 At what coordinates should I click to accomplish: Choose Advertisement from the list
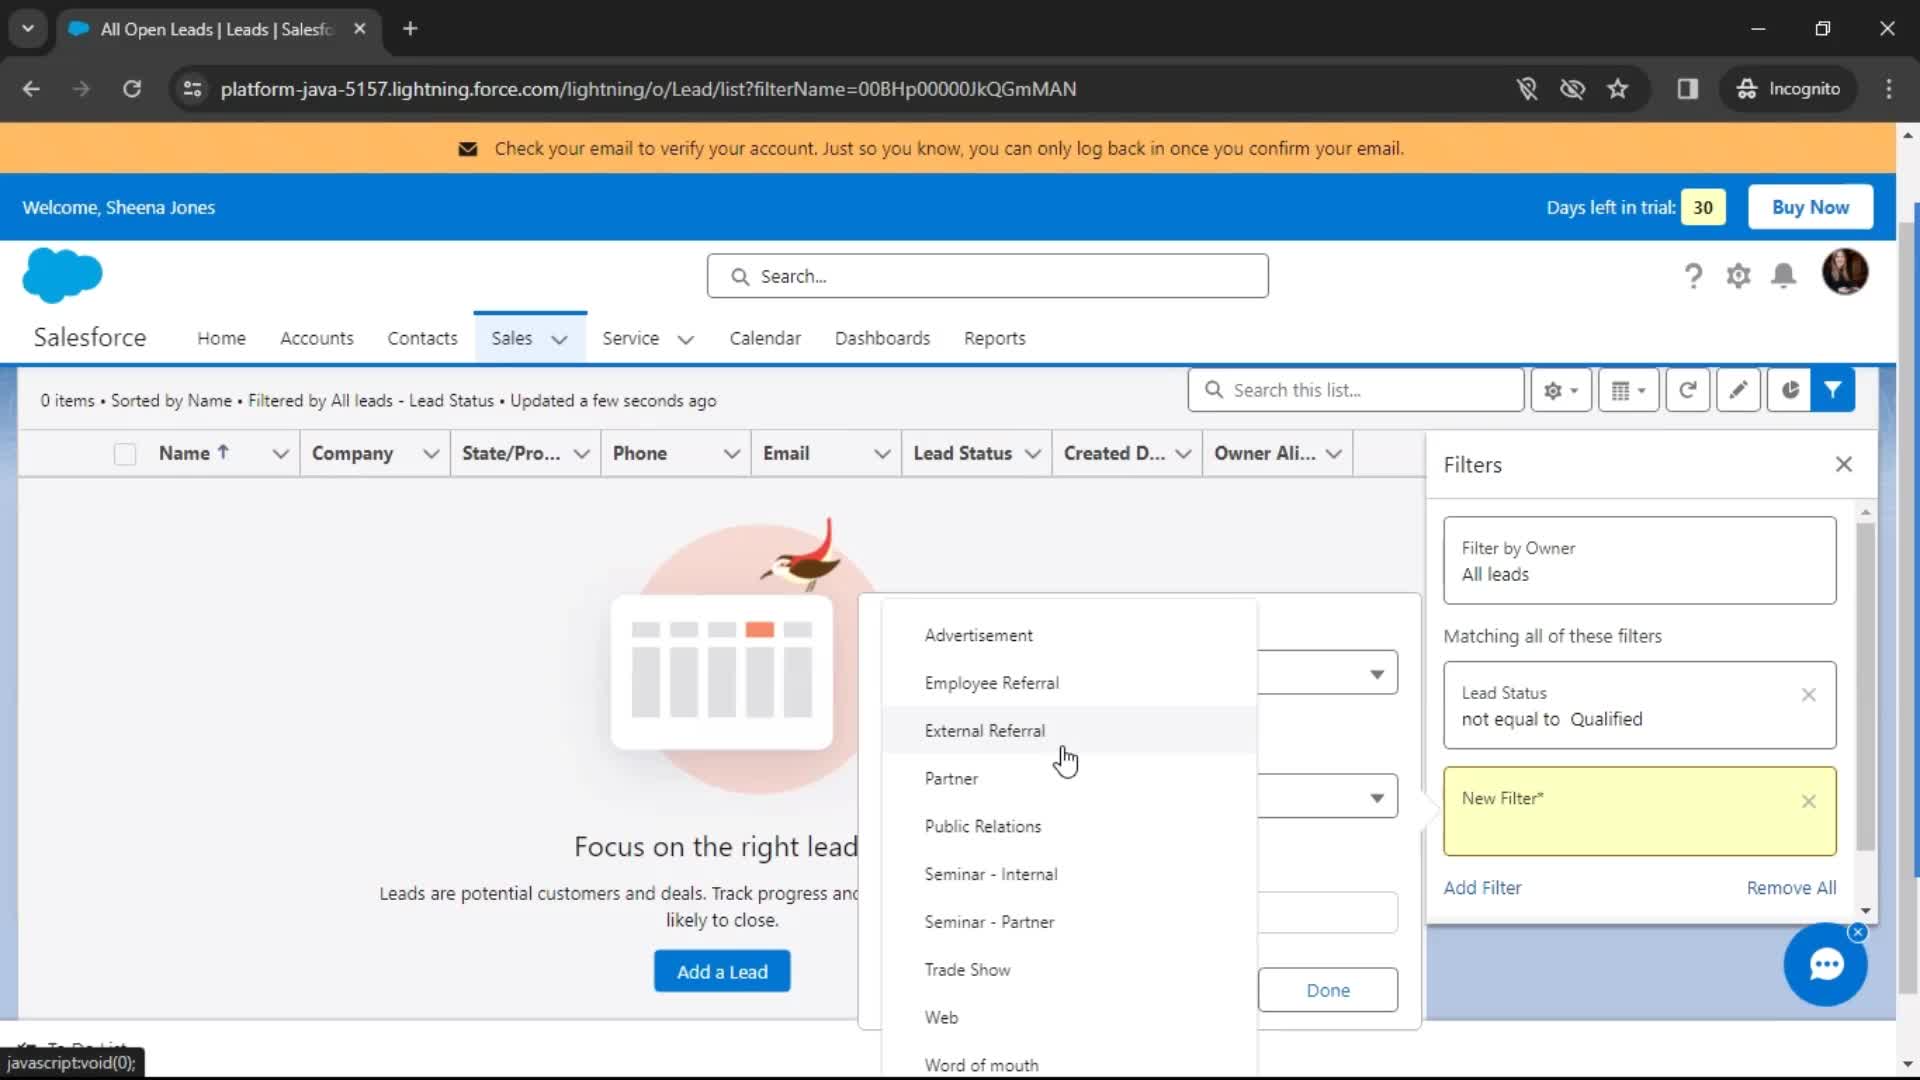[x=1069, y=635]
